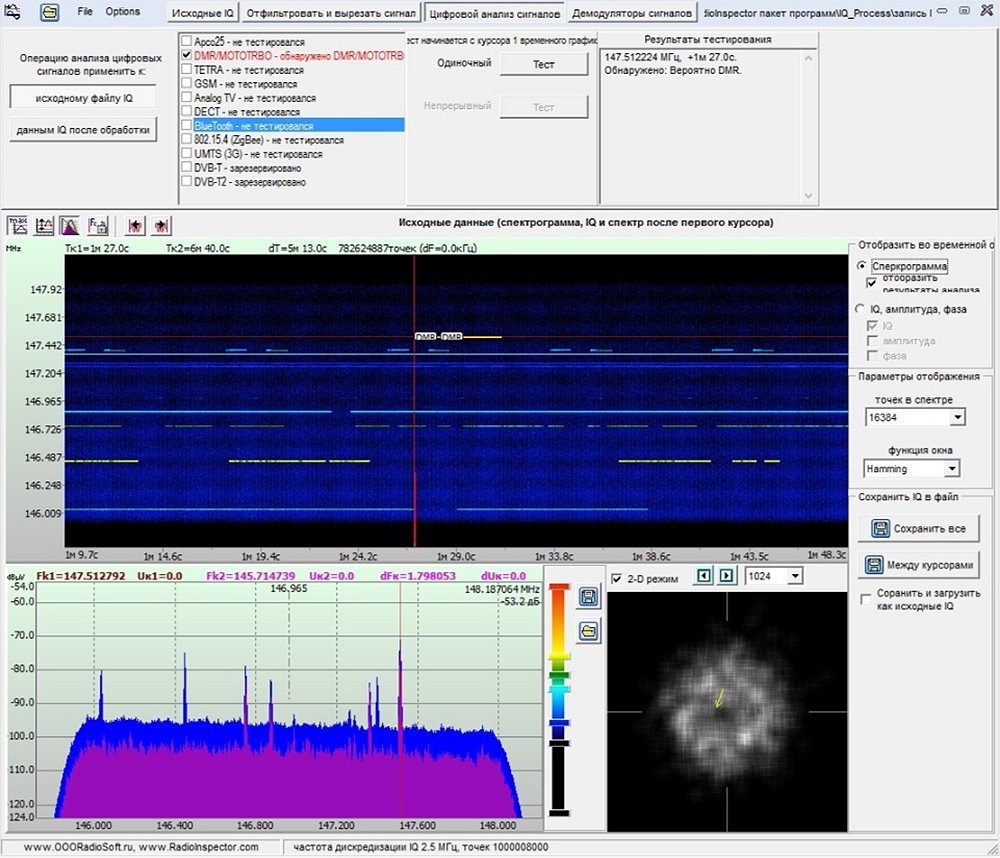The image size is (1000, 858).
Task: Toggle the filled spectrum display icon
Action: click(x=71, y=225)
